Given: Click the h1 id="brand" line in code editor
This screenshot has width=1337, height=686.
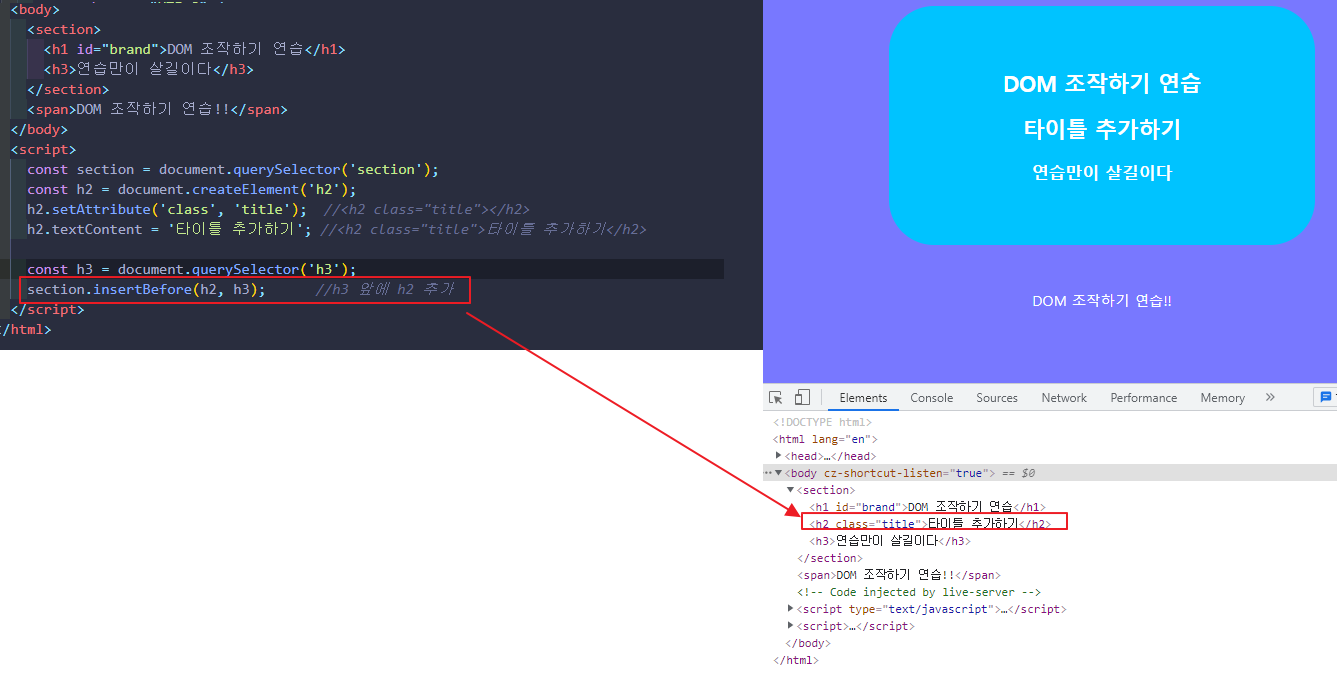Looking at the screenshot, I should tap(195, 49).
